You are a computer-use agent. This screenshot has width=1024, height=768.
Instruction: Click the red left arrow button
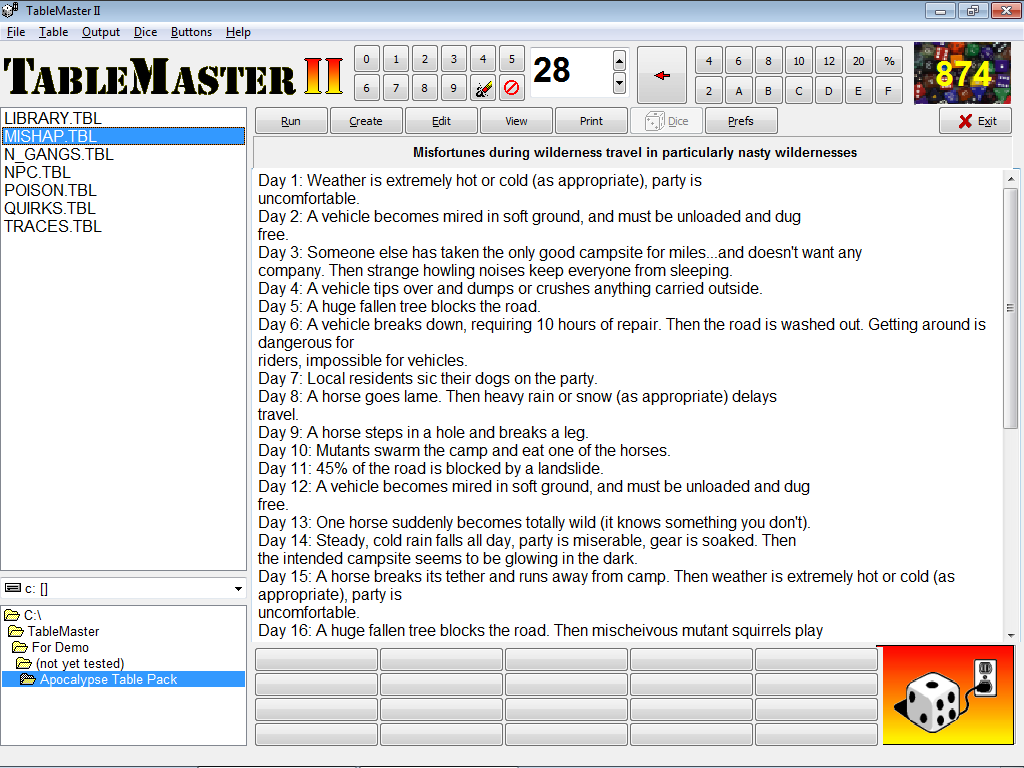(x=662, y=75)
